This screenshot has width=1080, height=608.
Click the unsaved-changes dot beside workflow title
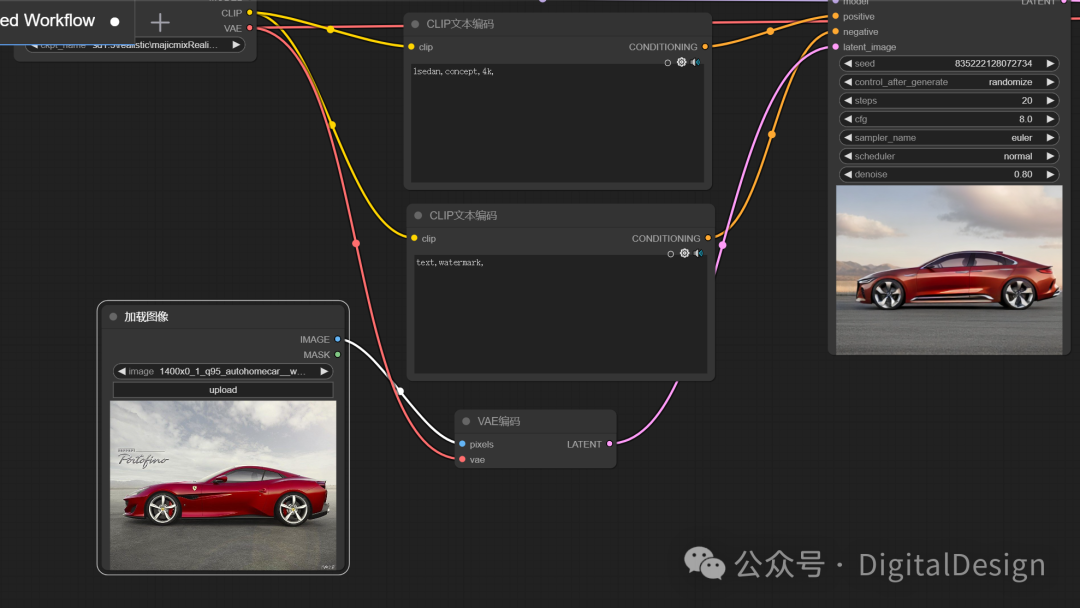(113, 20)
